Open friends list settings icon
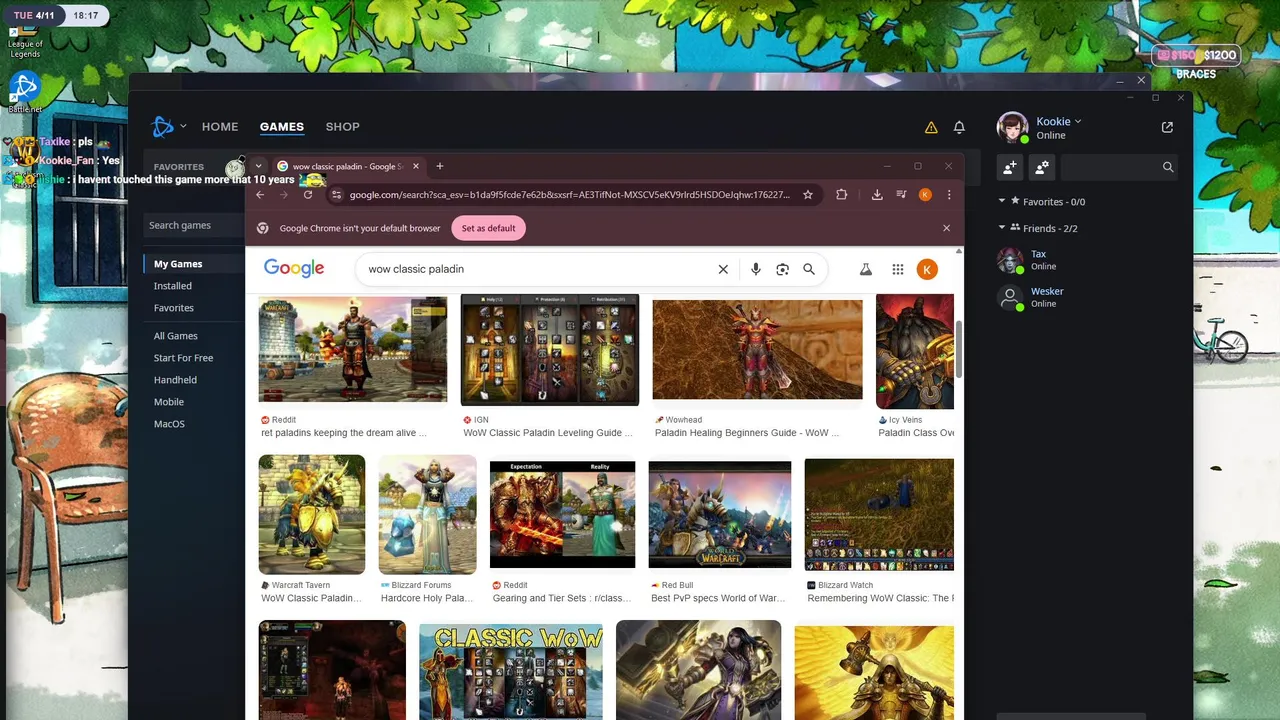Image resolution: width=1280 pixels, height=720 pixels. click(x=1042, y=167)
